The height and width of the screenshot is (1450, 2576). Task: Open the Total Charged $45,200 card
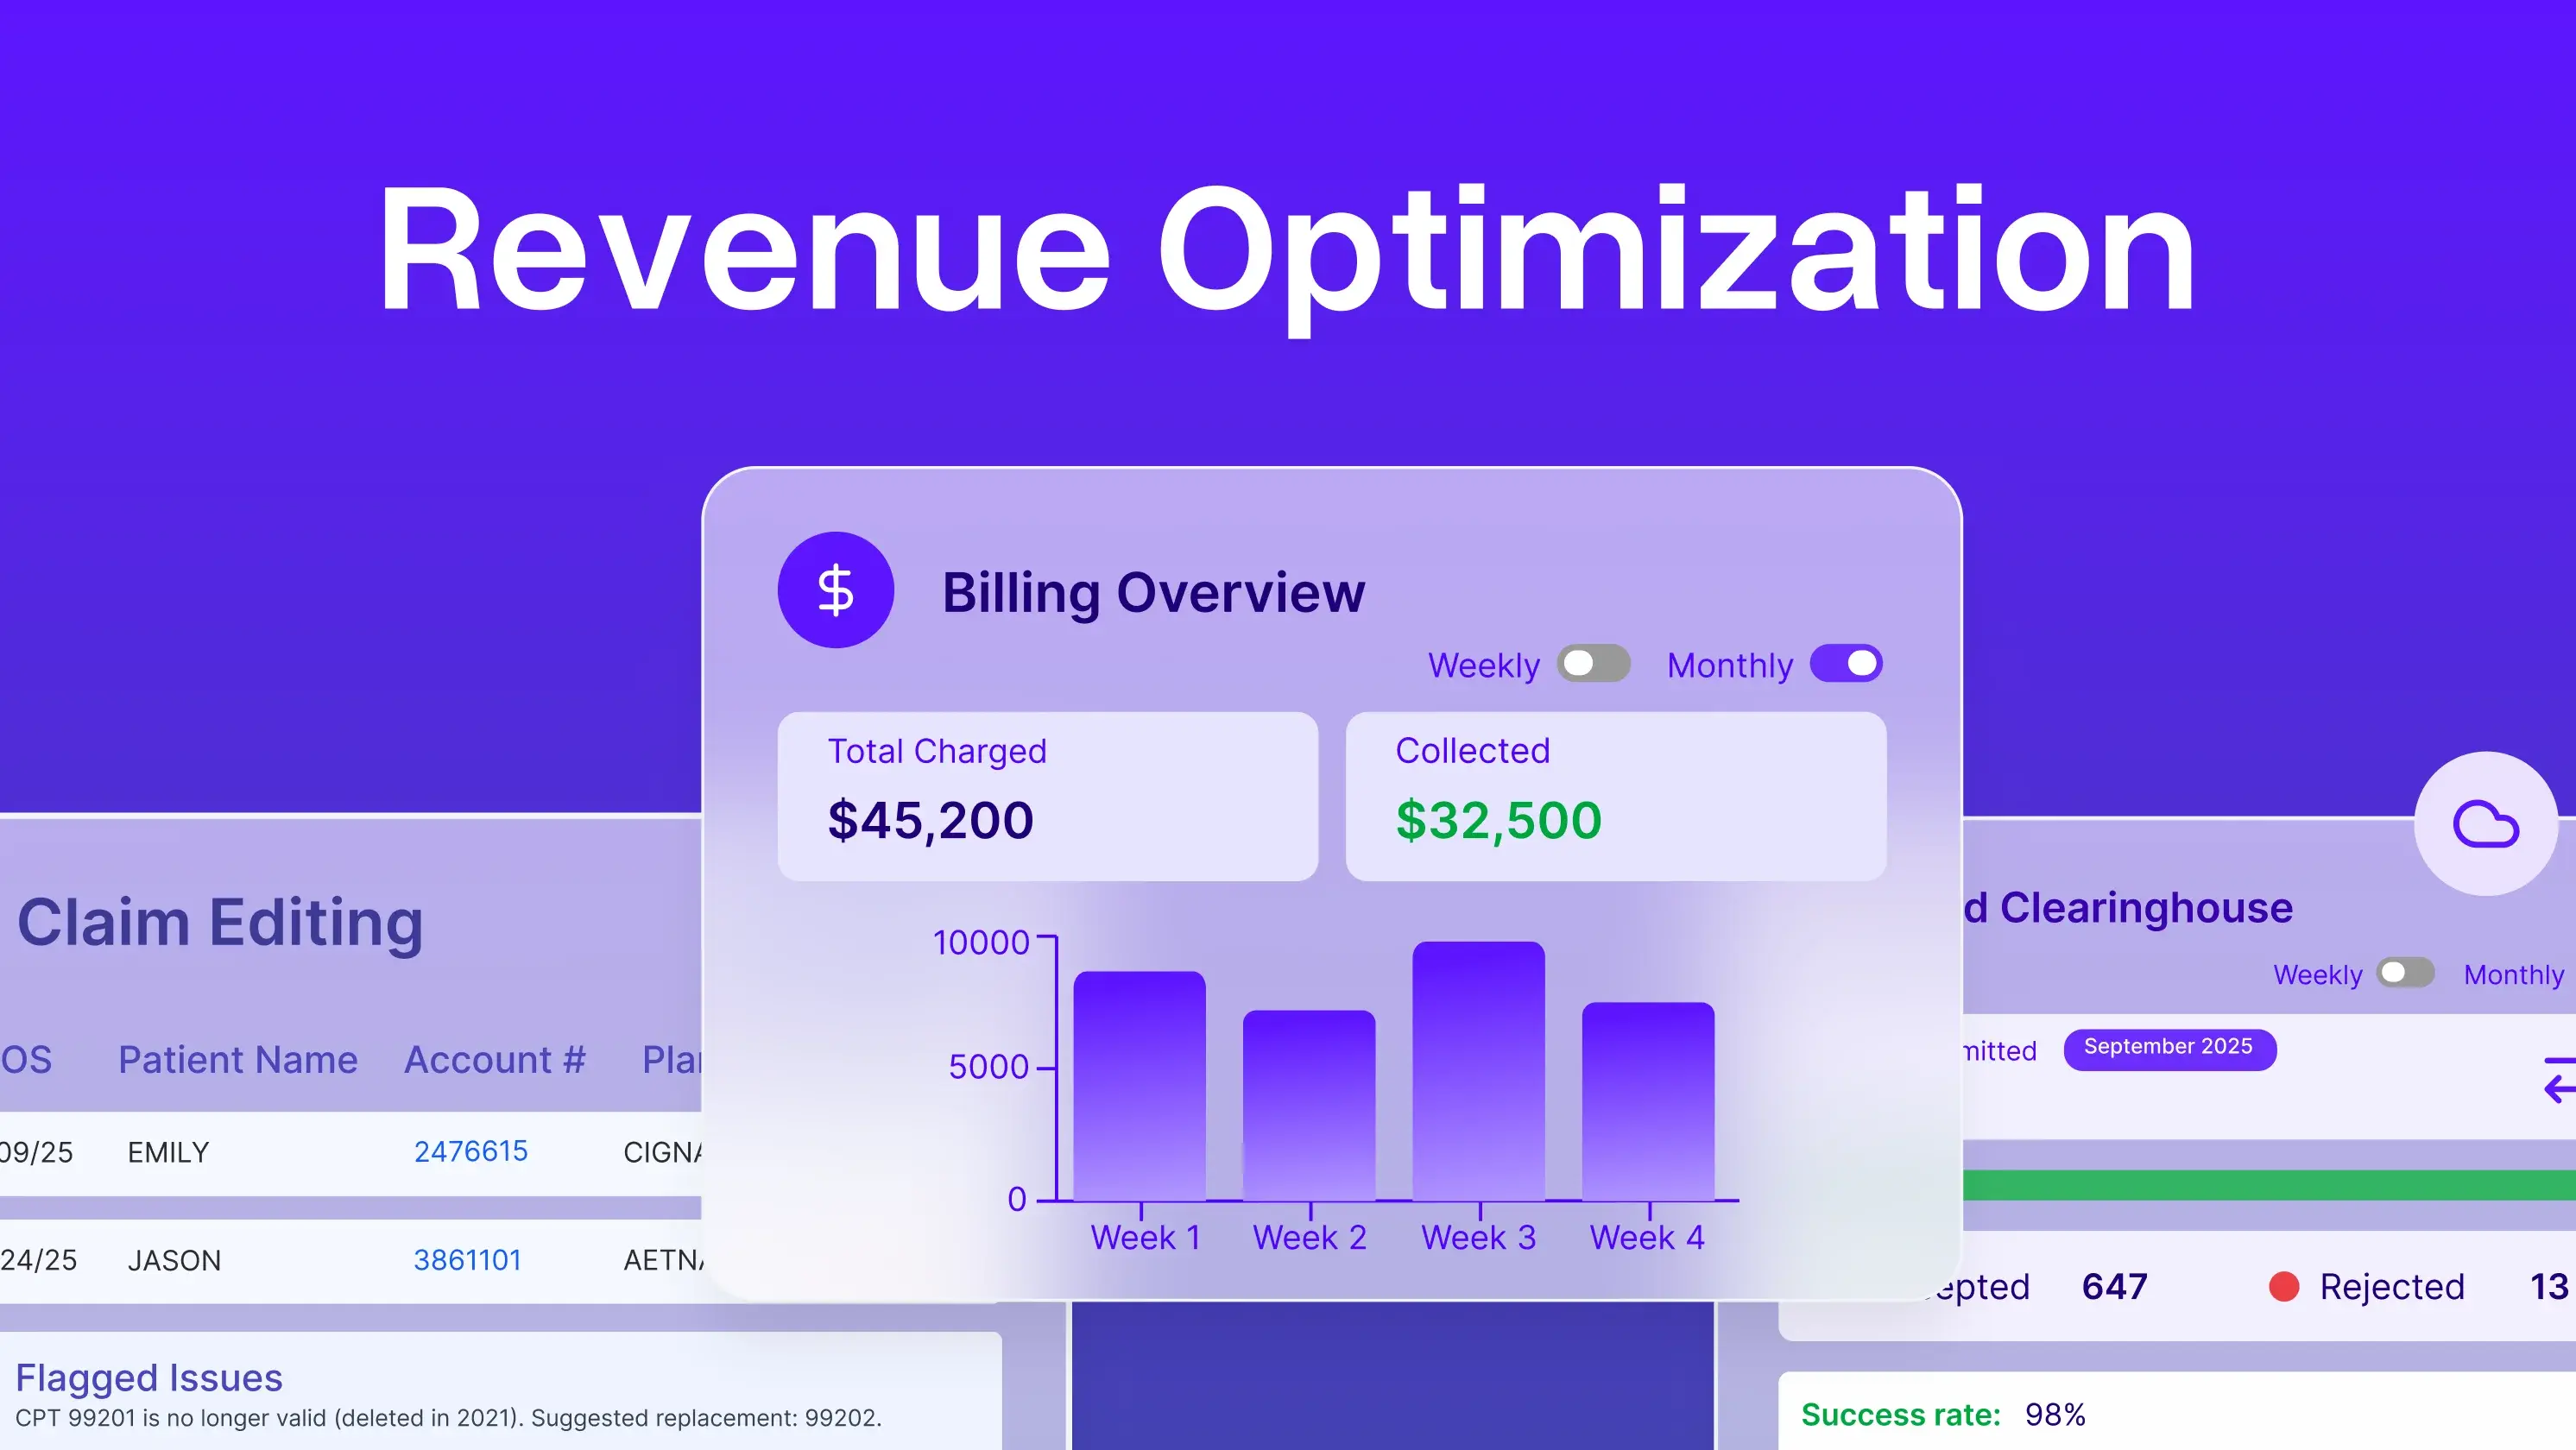[x=1047, y=796]
